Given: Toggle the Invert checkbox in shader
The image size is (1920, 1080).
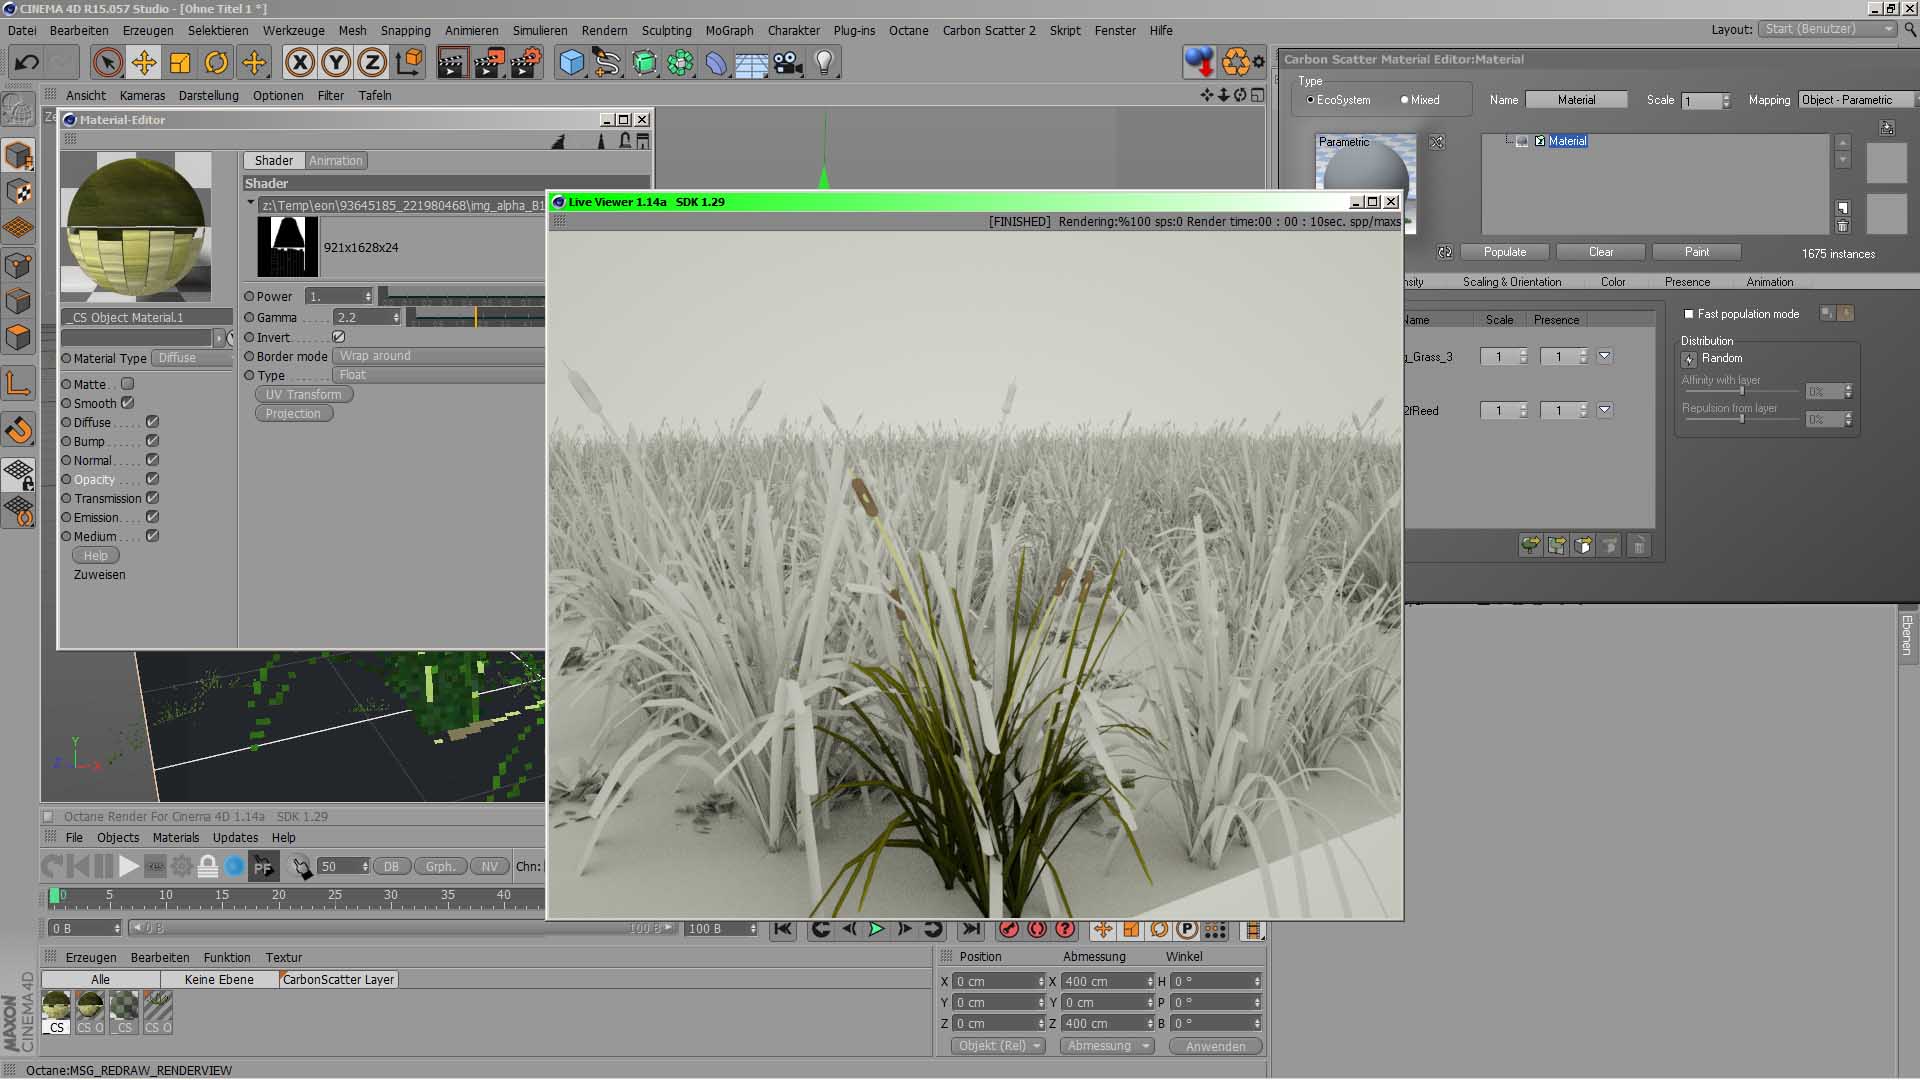Looking at the screenshot, I should (339, 337).
